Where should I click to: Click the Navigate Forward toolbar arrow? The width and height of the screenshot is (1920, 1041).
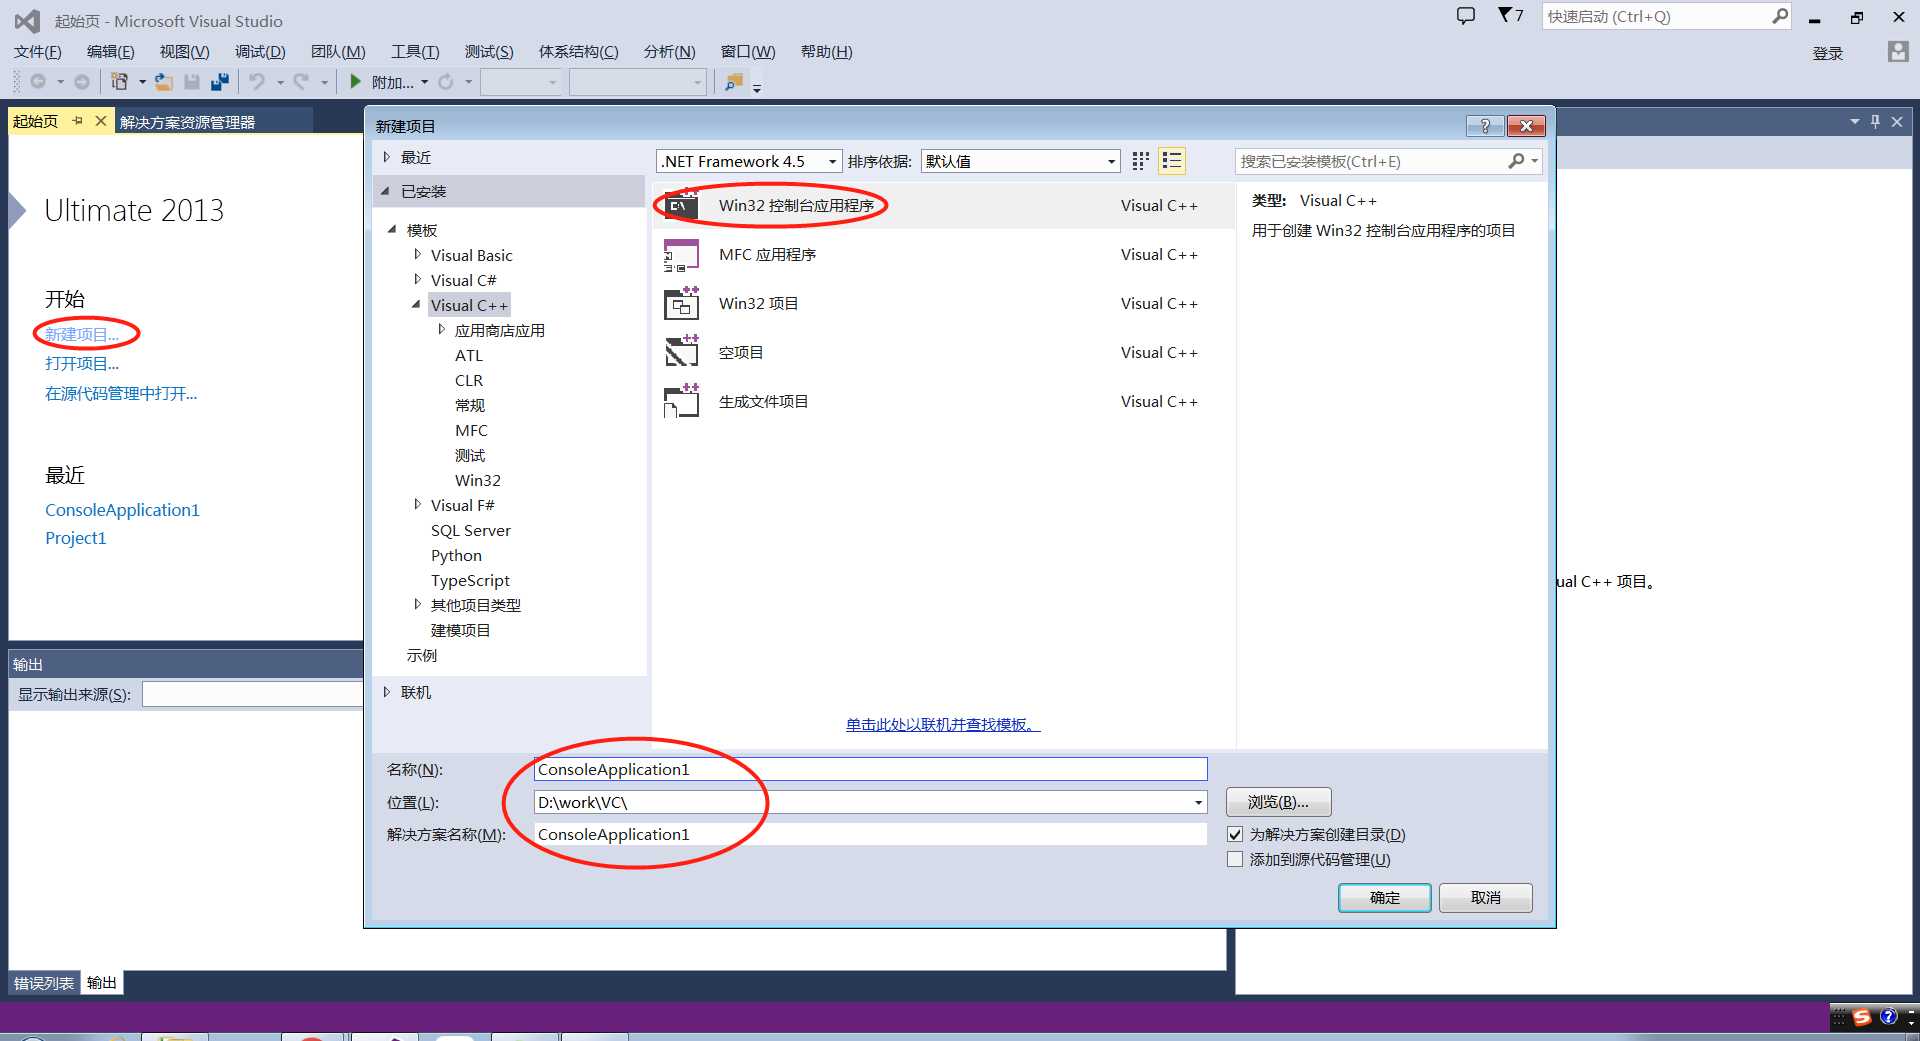tap(82, 82)
